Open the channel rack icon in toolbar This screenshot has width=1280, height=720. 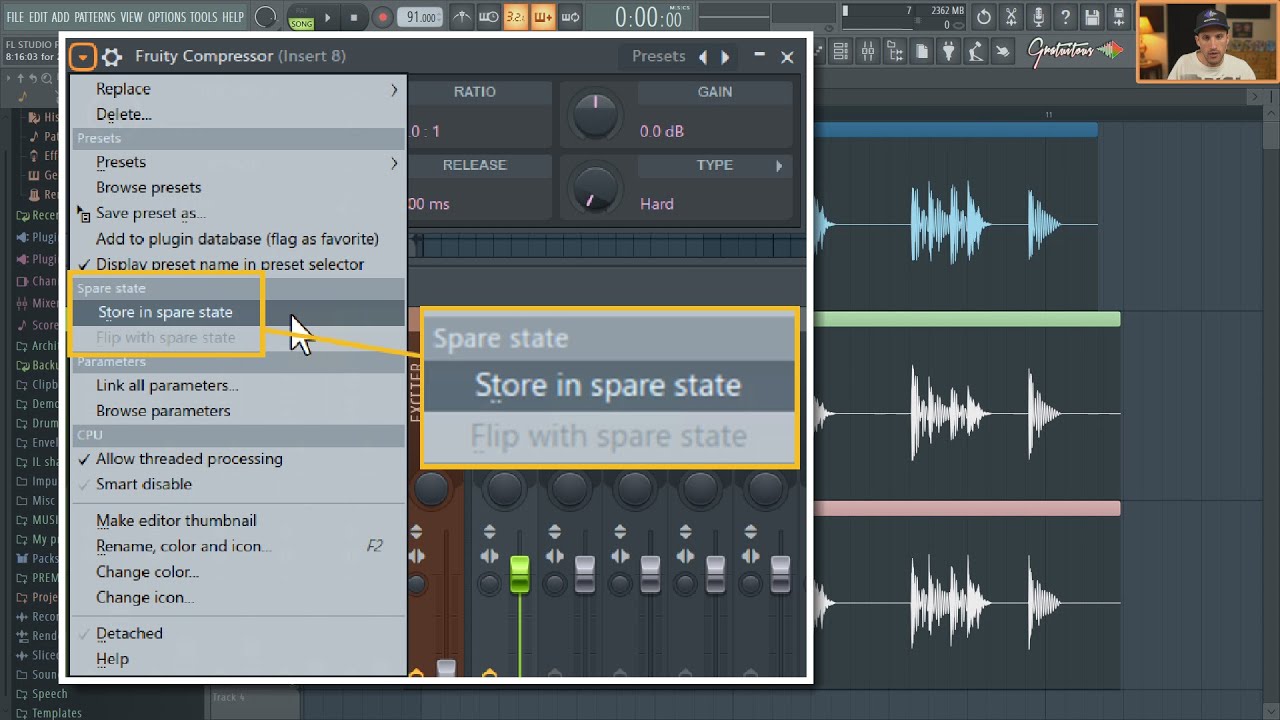(x=841, y=52)
